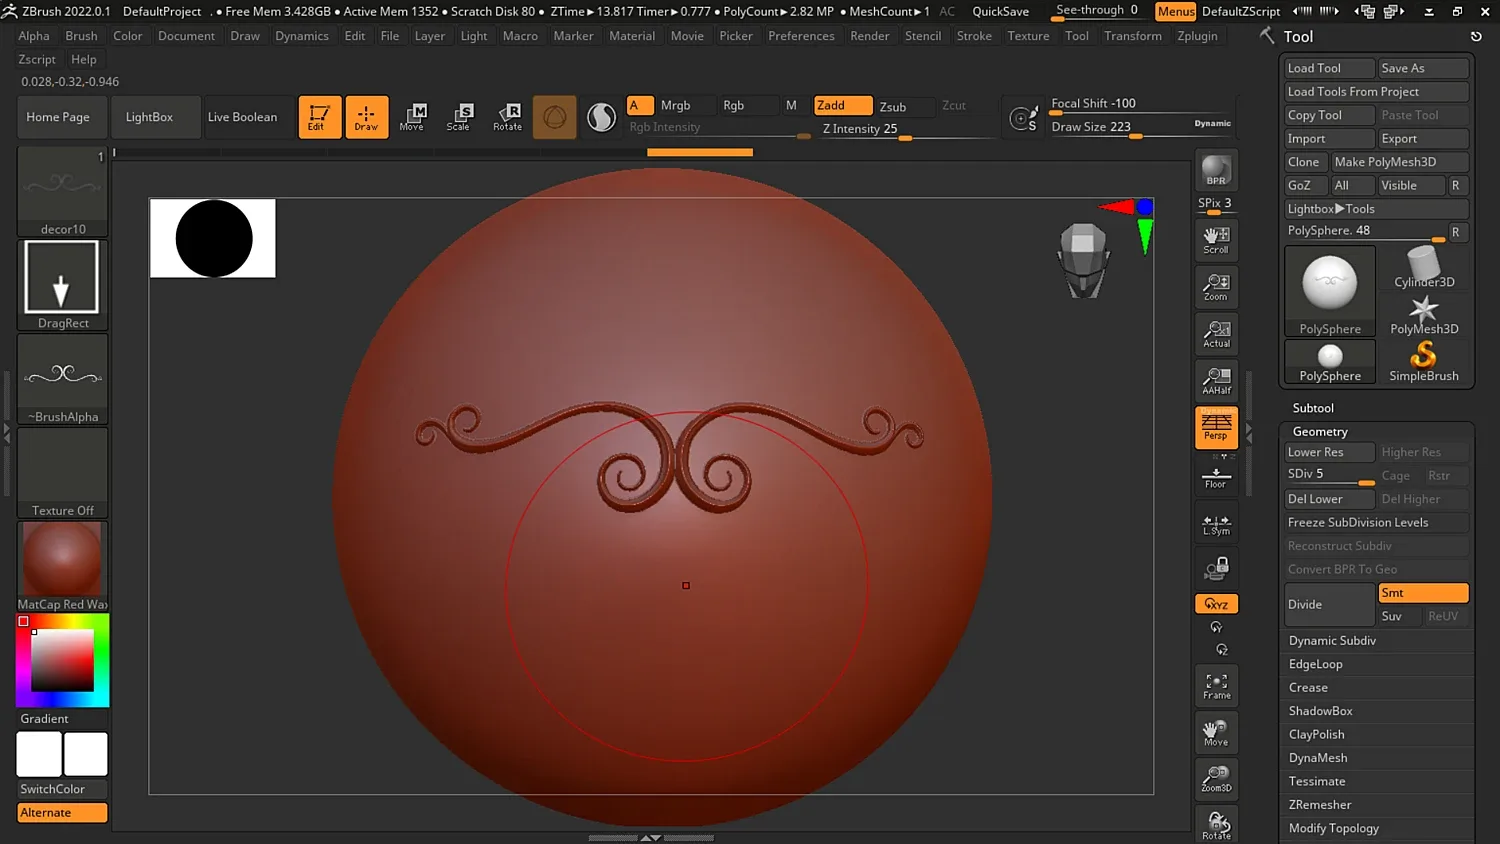
Task: Select the Scale transform tool
Action: [x=459, y=117]
